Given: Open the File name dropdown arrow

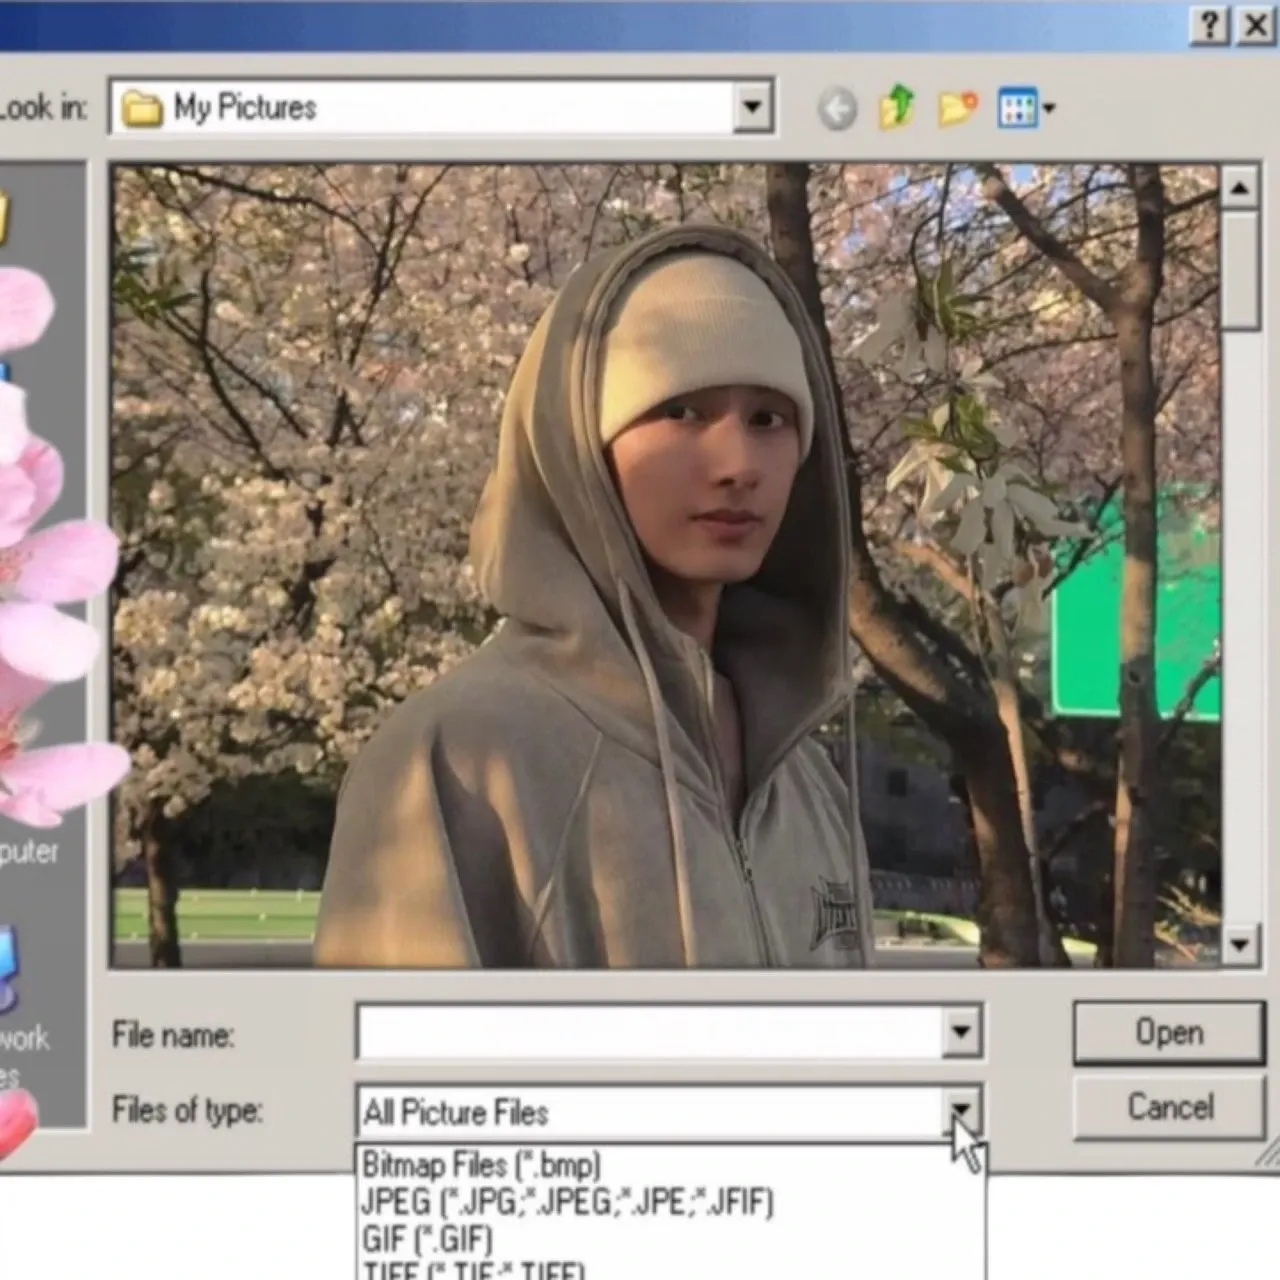Looking at the screenshot, I should tap(961, 1032).
